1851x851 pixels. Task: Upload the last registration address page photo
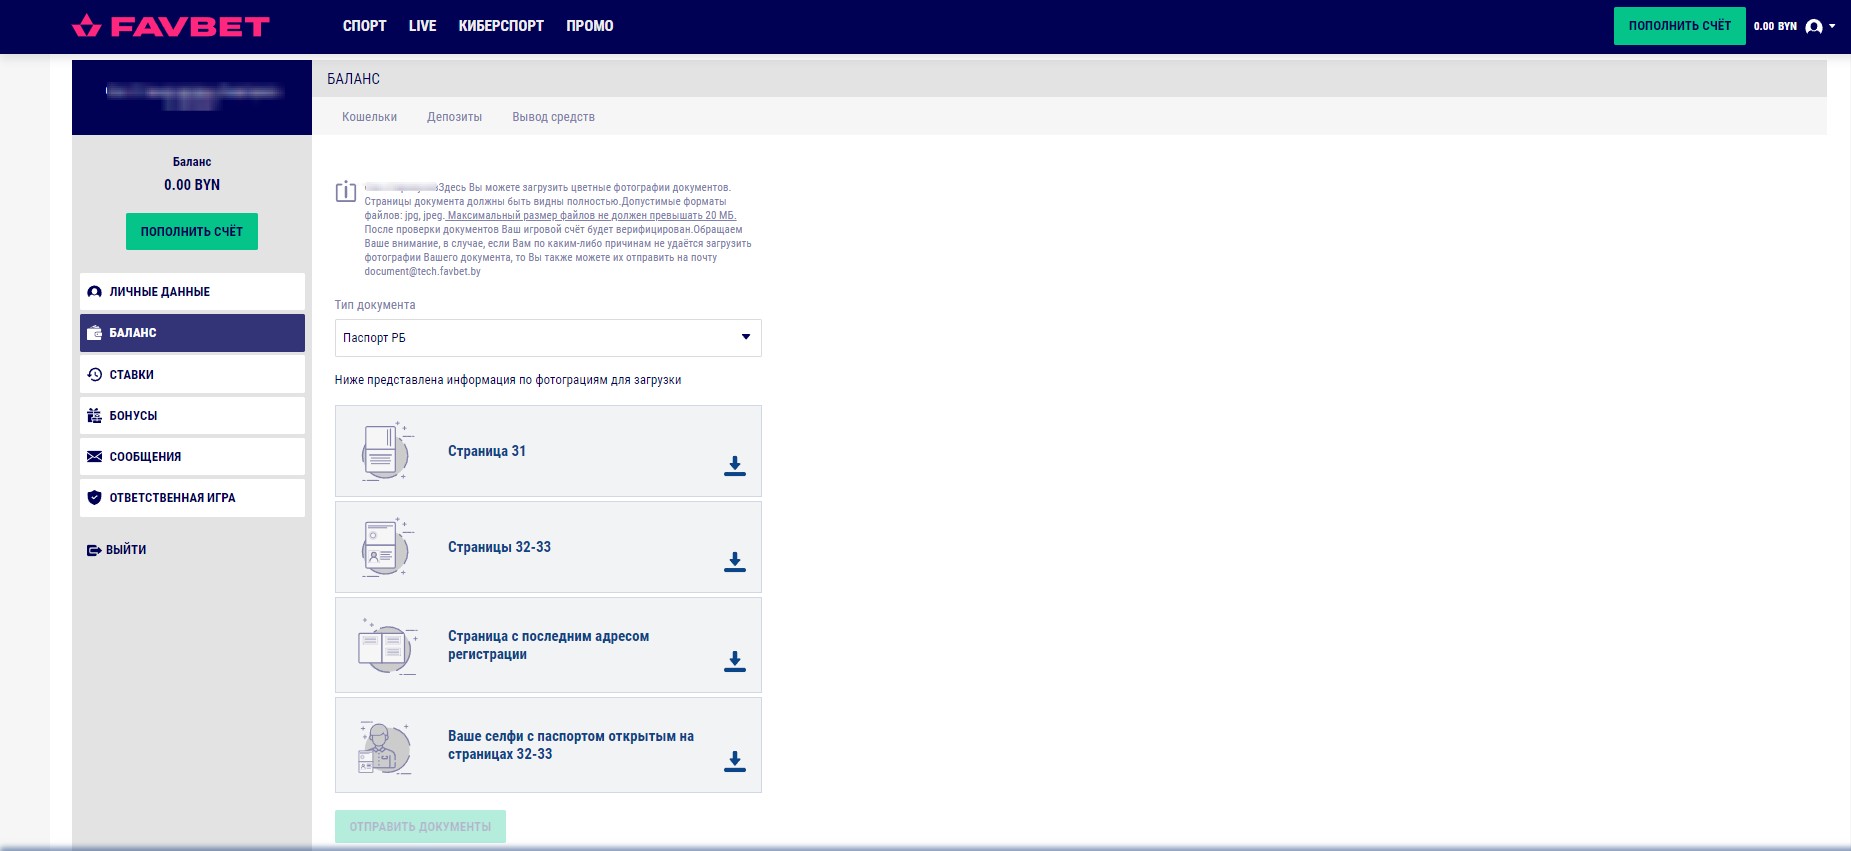735,661
